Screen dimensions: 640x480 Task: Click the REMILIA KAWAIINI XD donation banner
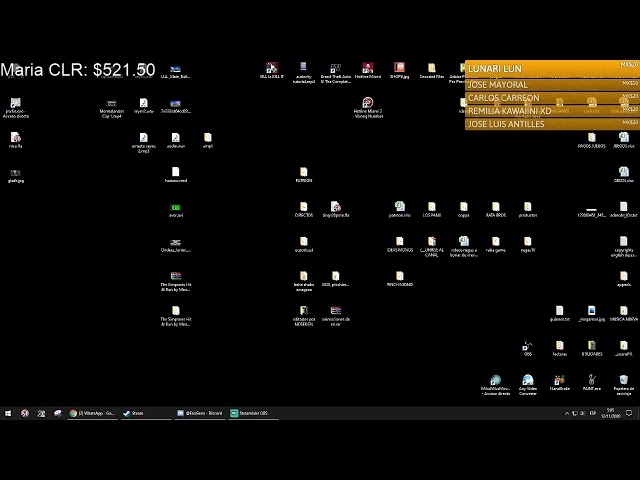tap(552, 111)
